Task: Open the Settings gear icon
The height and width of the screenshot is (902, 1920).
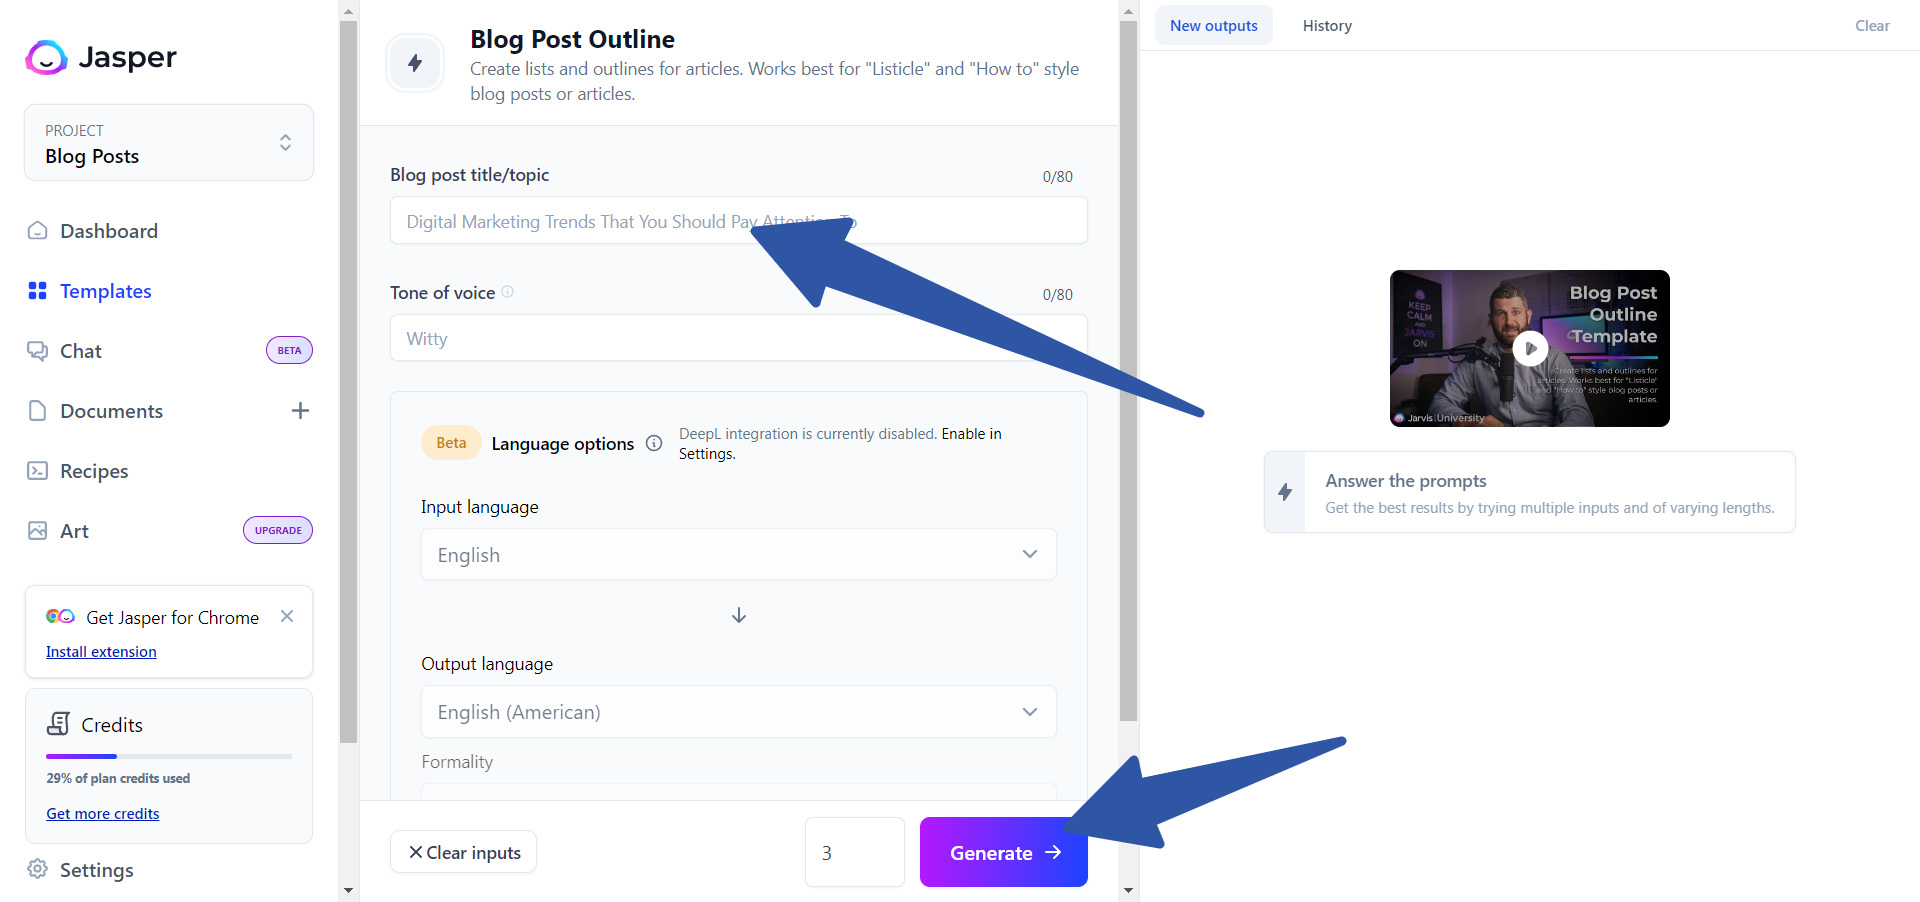Action: pyautogui.click(x=37, y=869)
